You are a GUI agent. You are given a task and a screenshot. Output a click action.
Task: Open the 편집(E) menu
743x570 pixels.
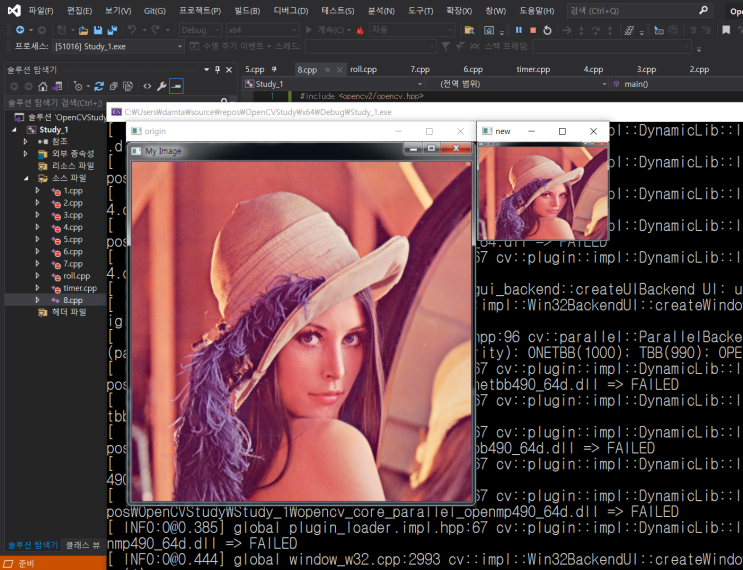[79, 10]
